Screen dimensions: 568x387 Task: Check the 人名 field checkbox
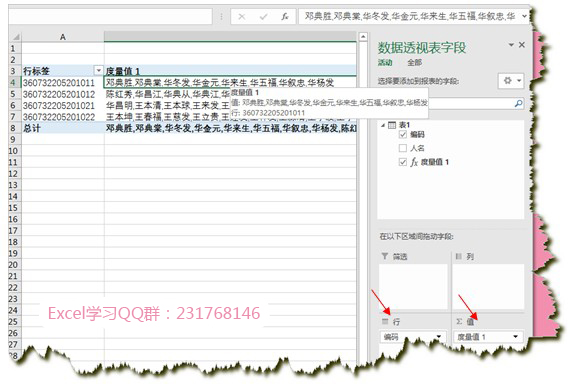pyautogui.click(x=402, y=148)
